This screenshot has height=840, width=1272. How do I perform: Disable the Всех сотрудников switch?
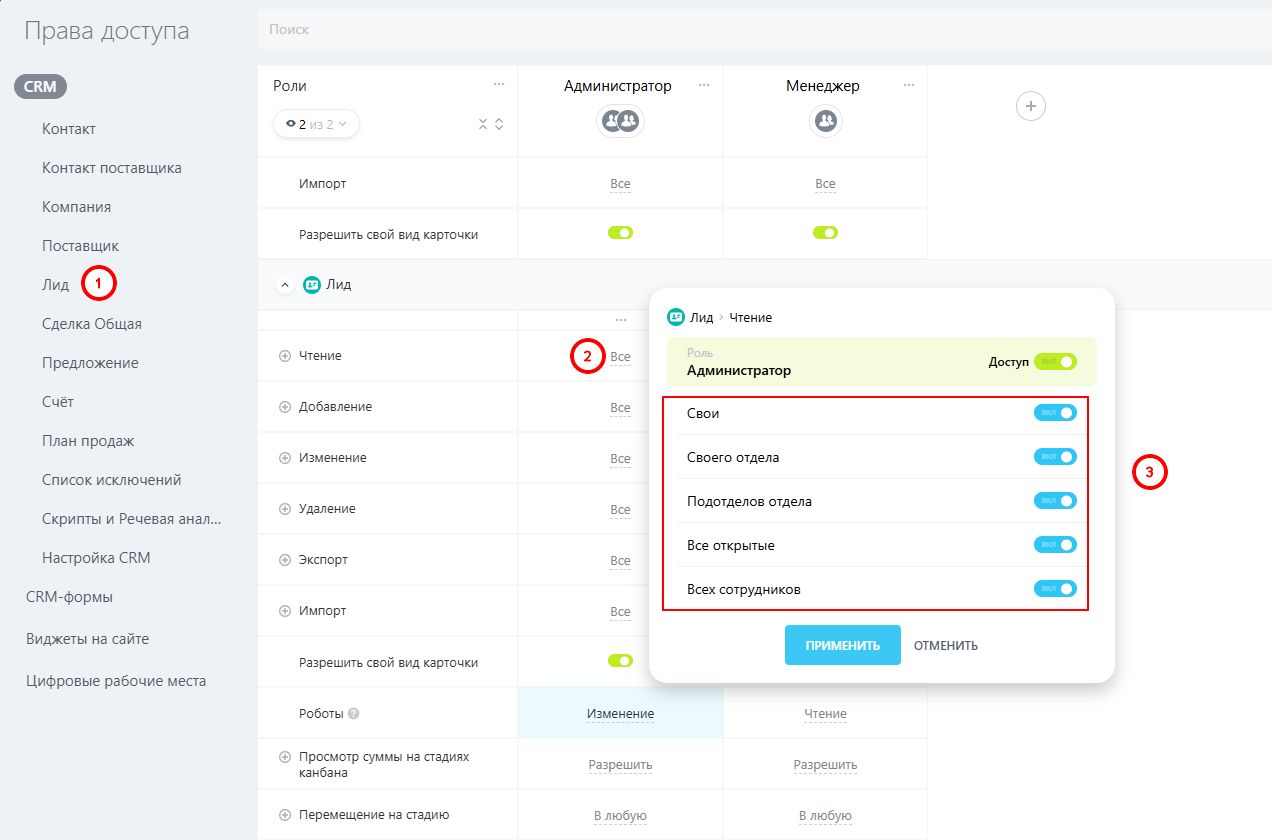click(x=1055, y=589)
